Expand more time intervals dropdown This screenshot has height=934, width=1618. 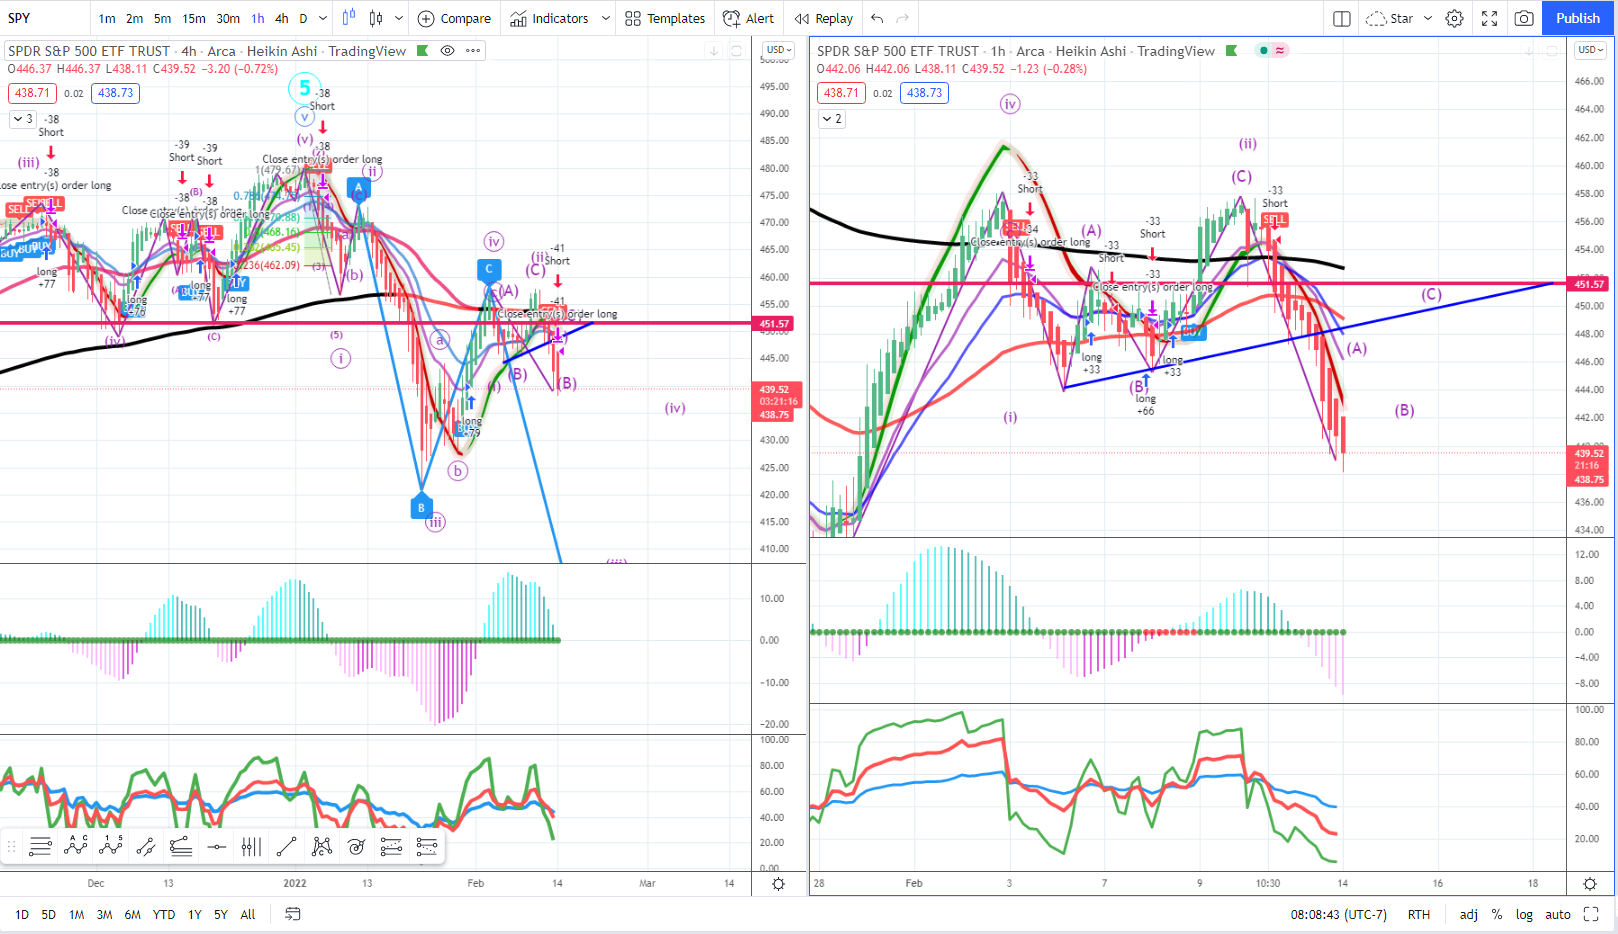[322, 18]
